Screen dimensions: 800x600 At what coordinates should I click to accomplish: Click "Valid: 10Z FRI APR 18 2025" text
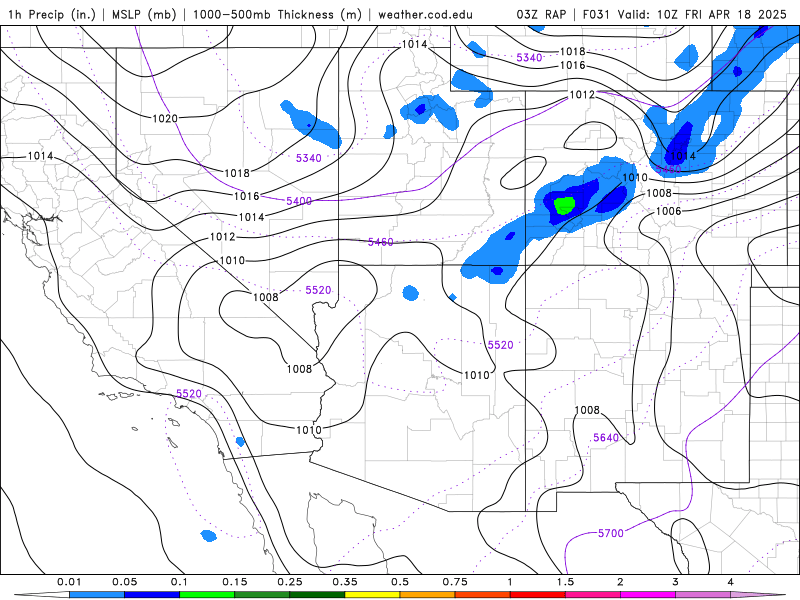point(702,14)
